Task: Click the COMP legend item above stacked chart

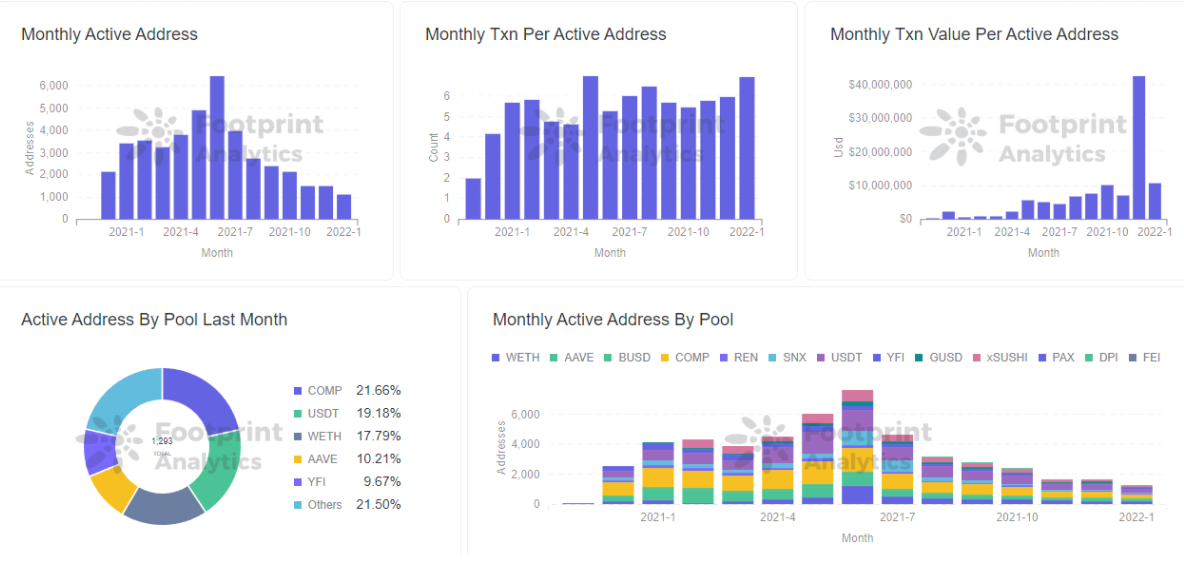Action: click(x=684, y=357)
